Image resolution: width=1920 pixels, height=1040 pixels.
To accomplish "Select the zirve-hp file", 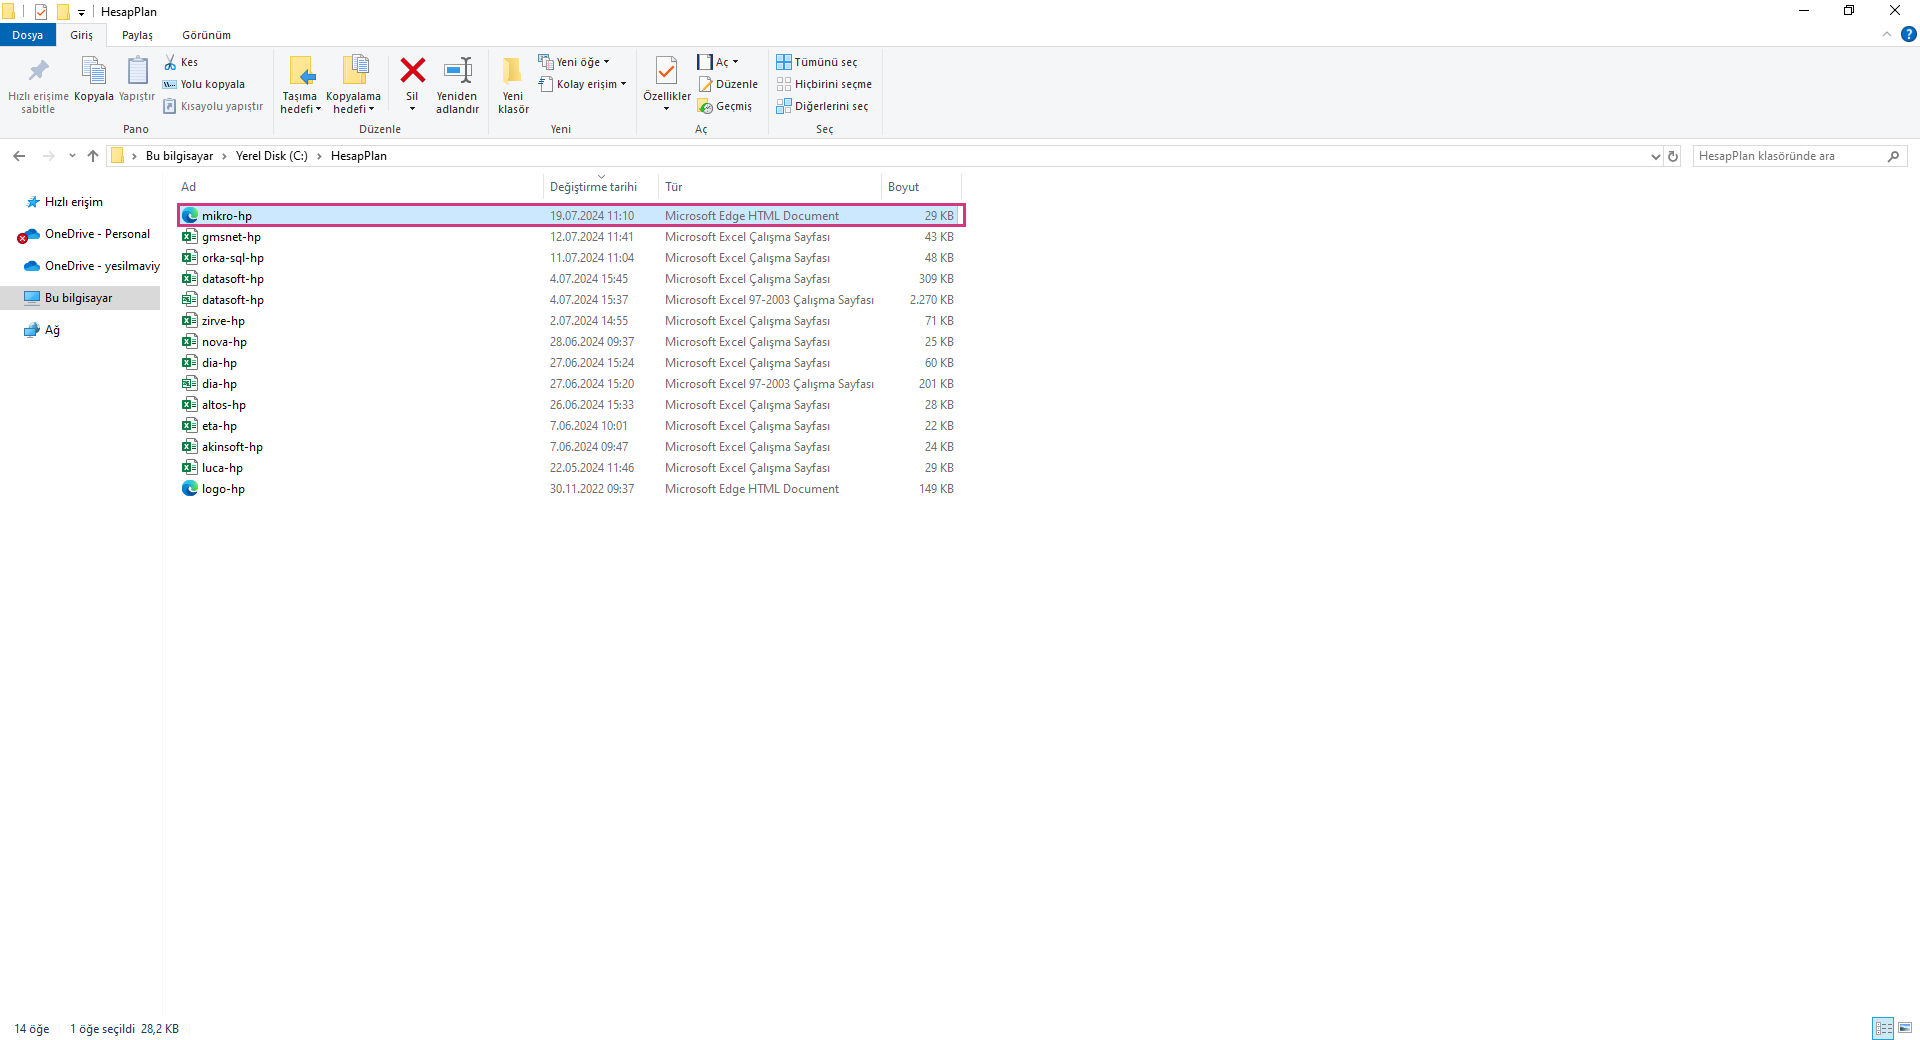I will click(570, 321).
